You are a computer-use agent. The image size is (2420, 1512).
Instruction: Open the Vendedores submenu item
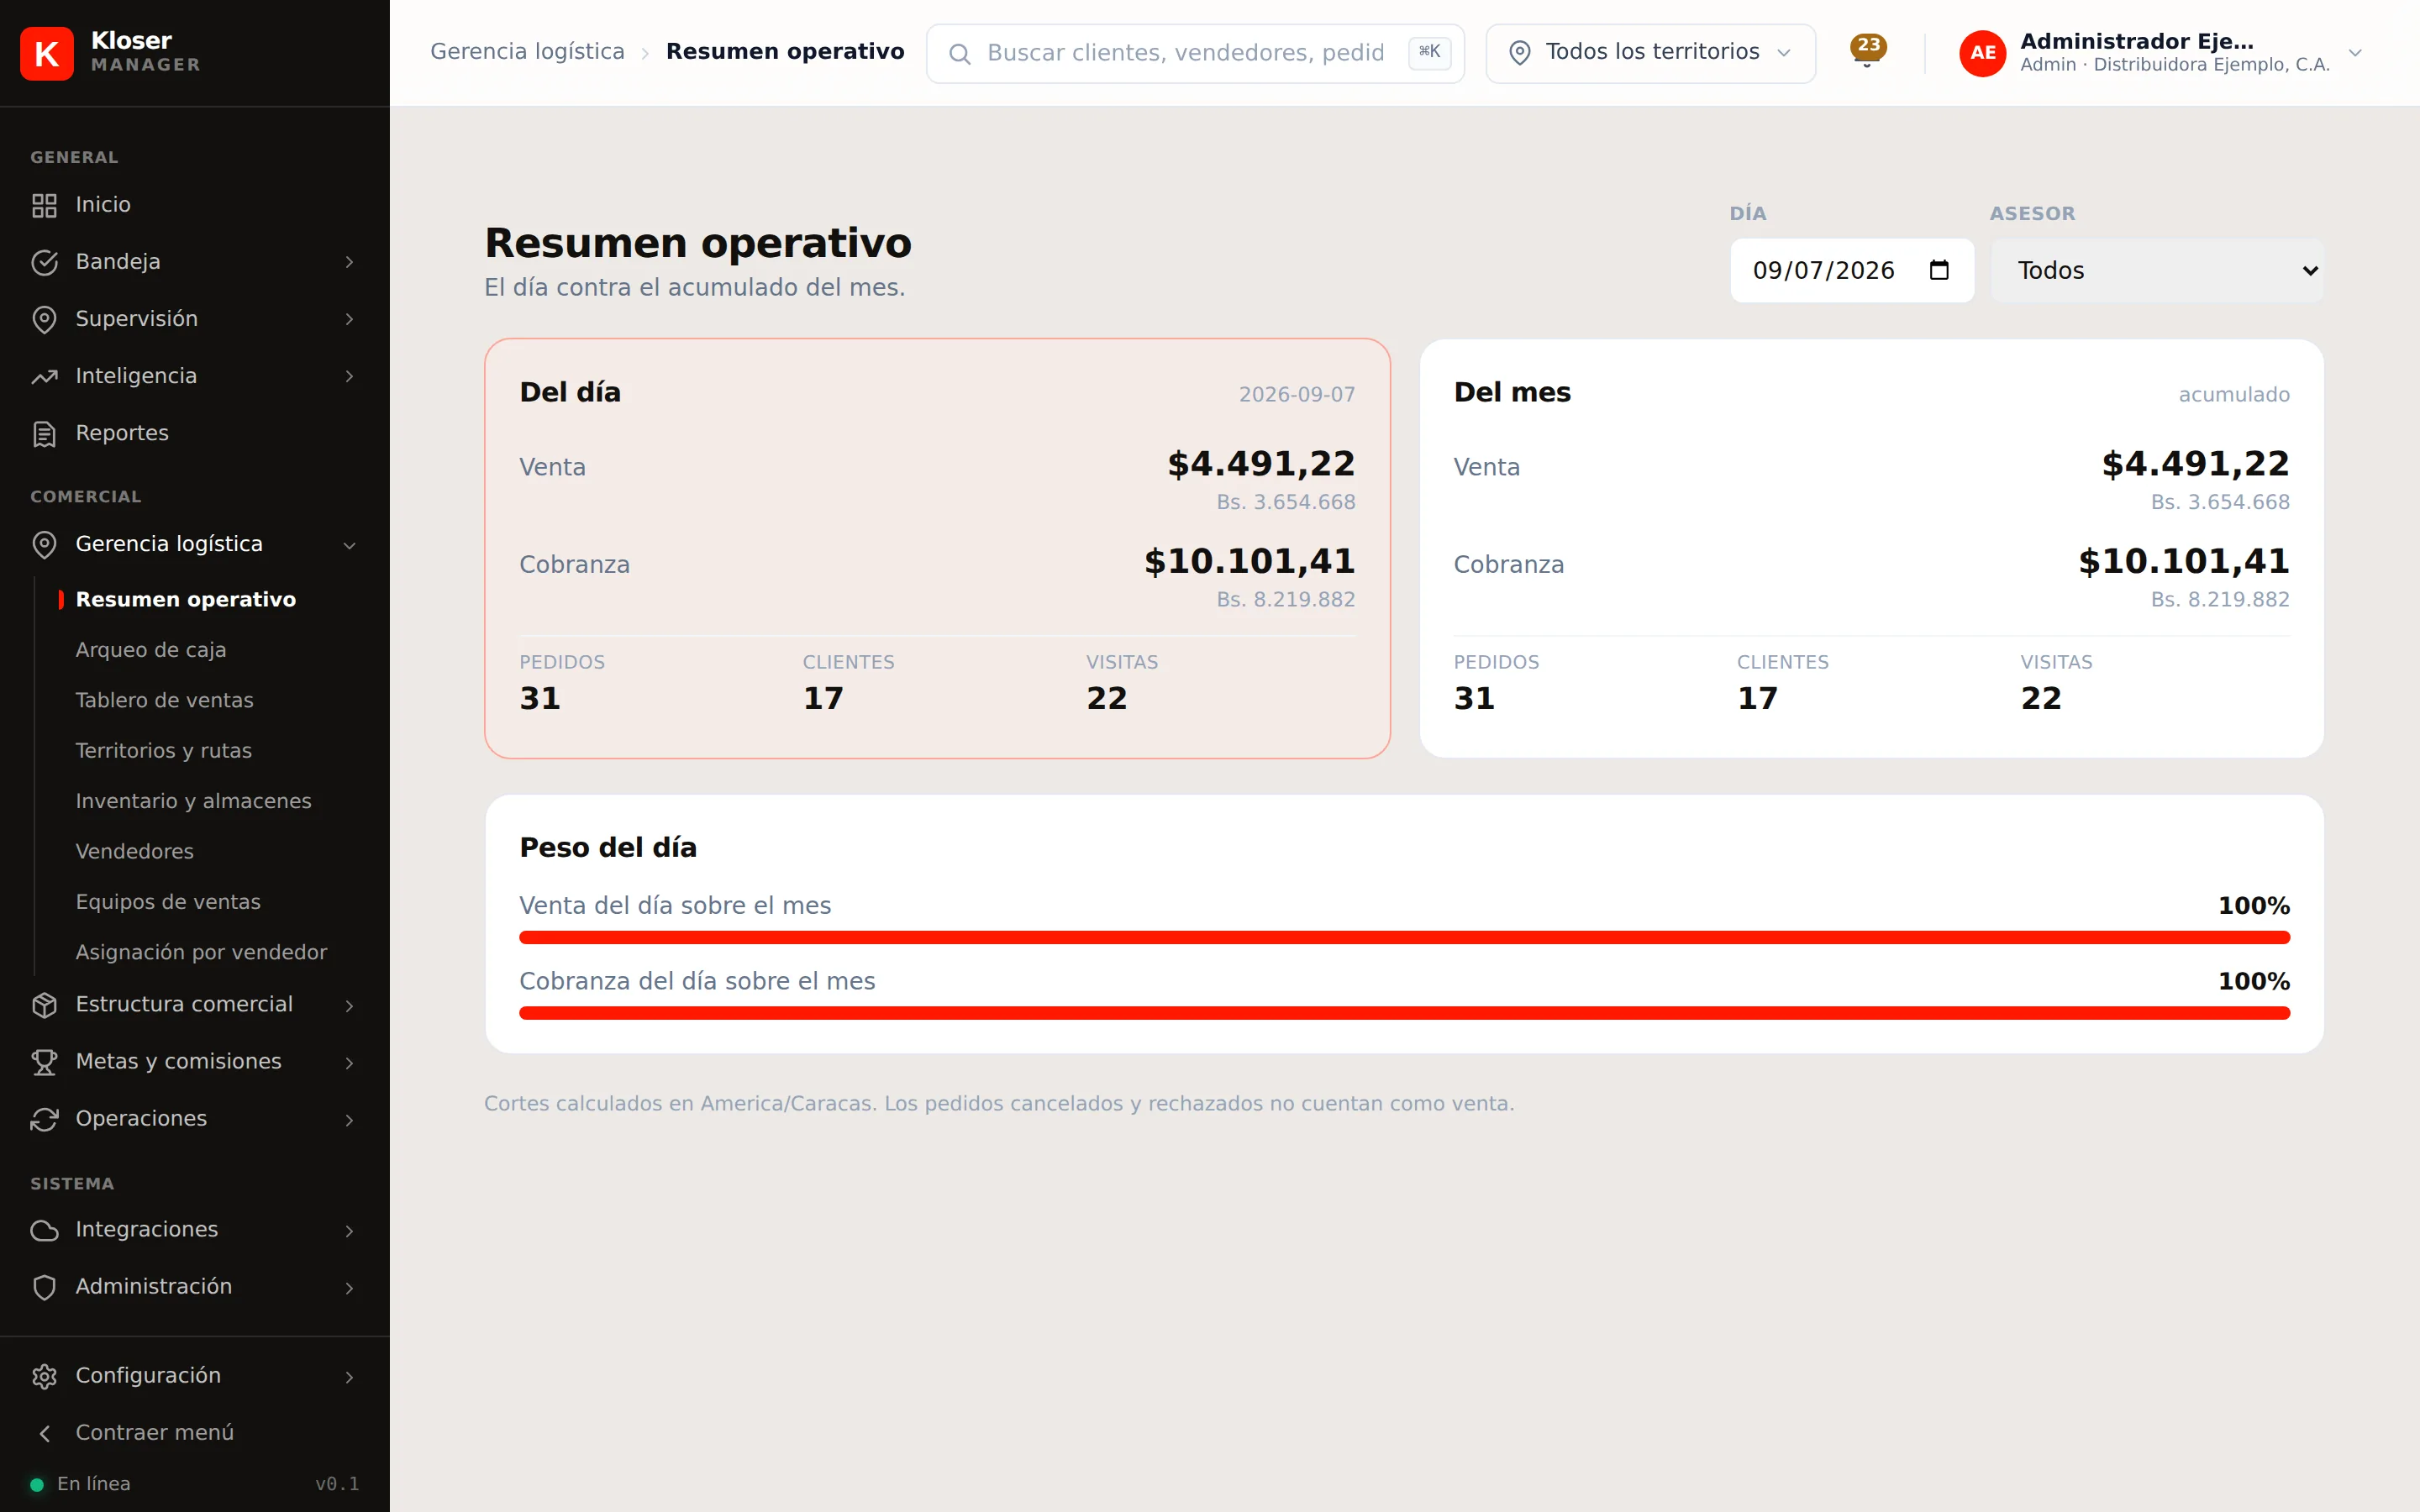(x=135, y=851)
